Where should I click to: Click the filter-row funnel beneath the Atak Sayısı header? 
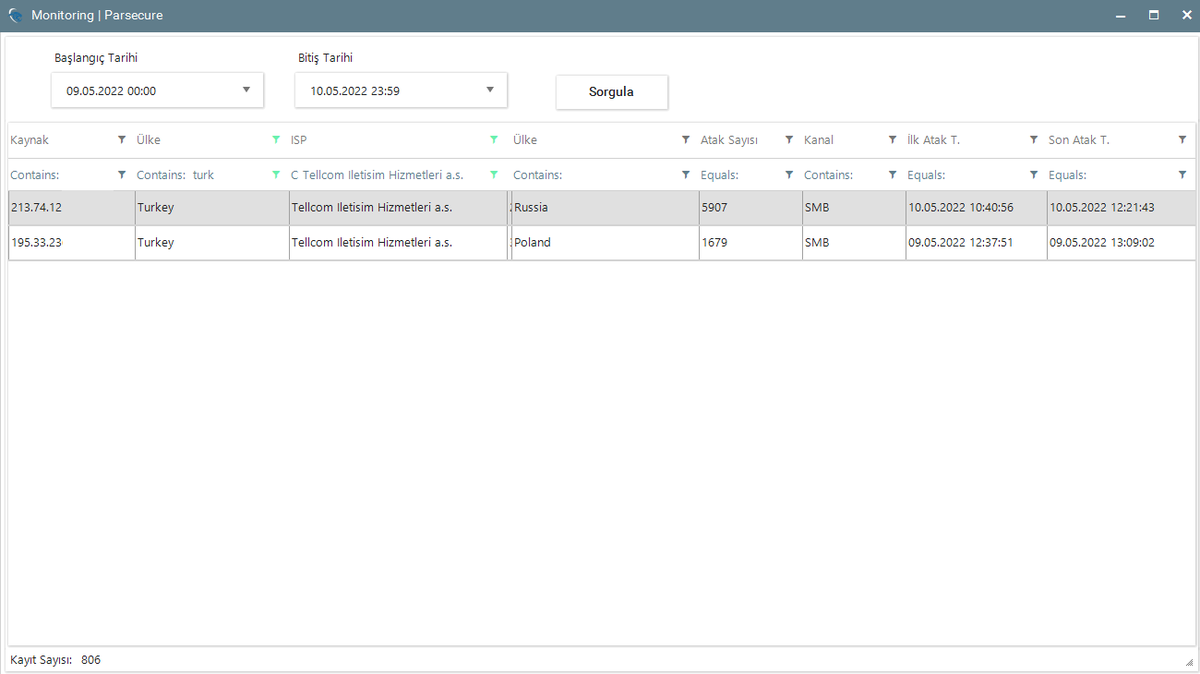789,175
